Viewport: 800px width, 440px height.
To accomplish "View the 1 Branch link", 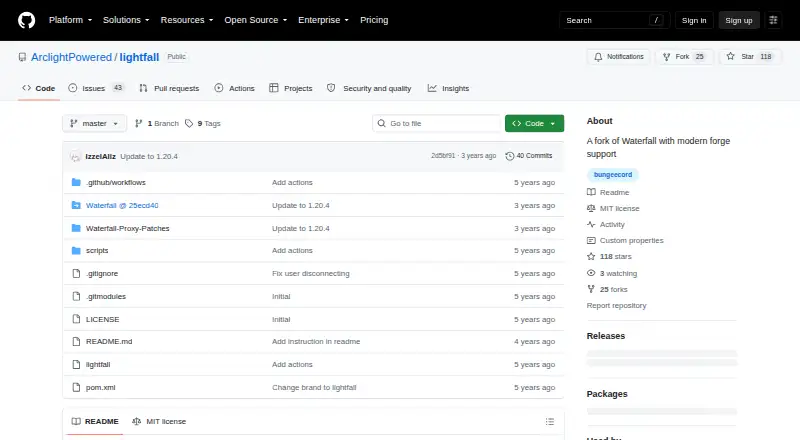I will [157, 124].
